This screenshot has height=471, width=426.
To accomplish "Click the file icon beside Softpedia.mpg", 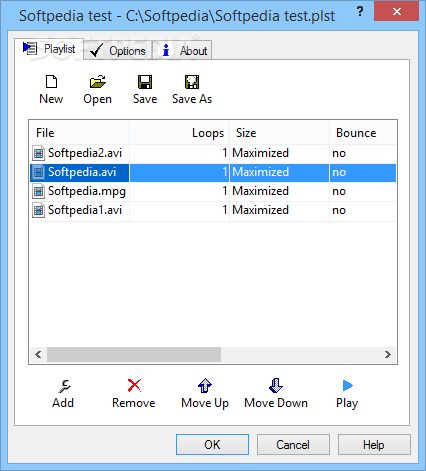I will 39,191.
